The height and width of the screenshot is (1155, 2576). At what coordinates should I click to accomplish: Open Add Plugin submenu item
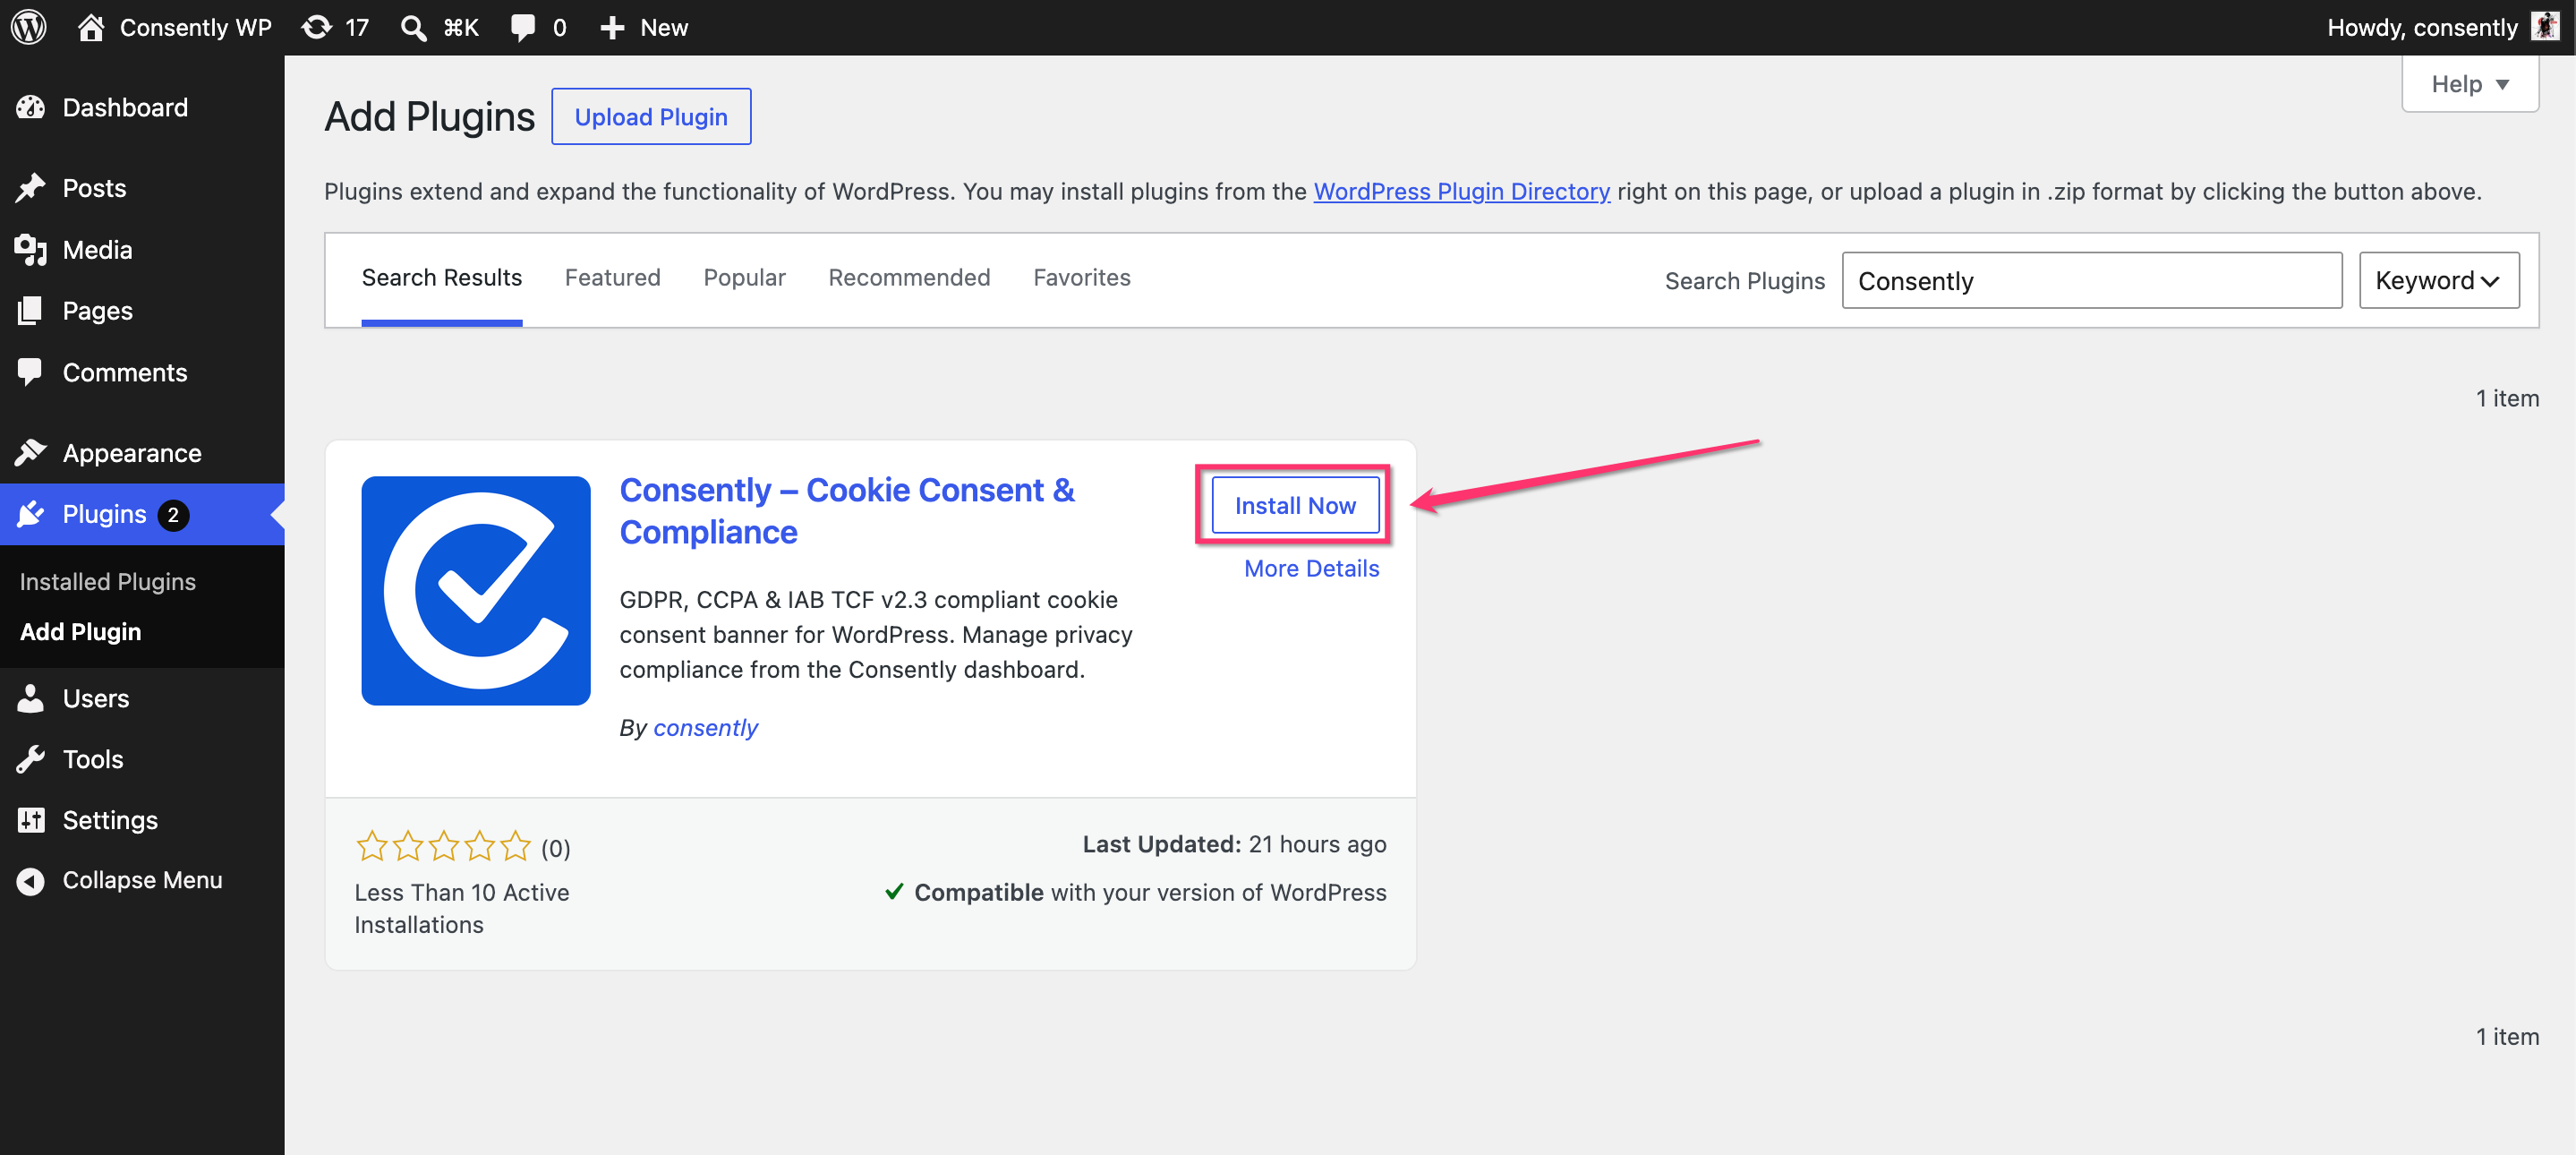tap(80, 631)
